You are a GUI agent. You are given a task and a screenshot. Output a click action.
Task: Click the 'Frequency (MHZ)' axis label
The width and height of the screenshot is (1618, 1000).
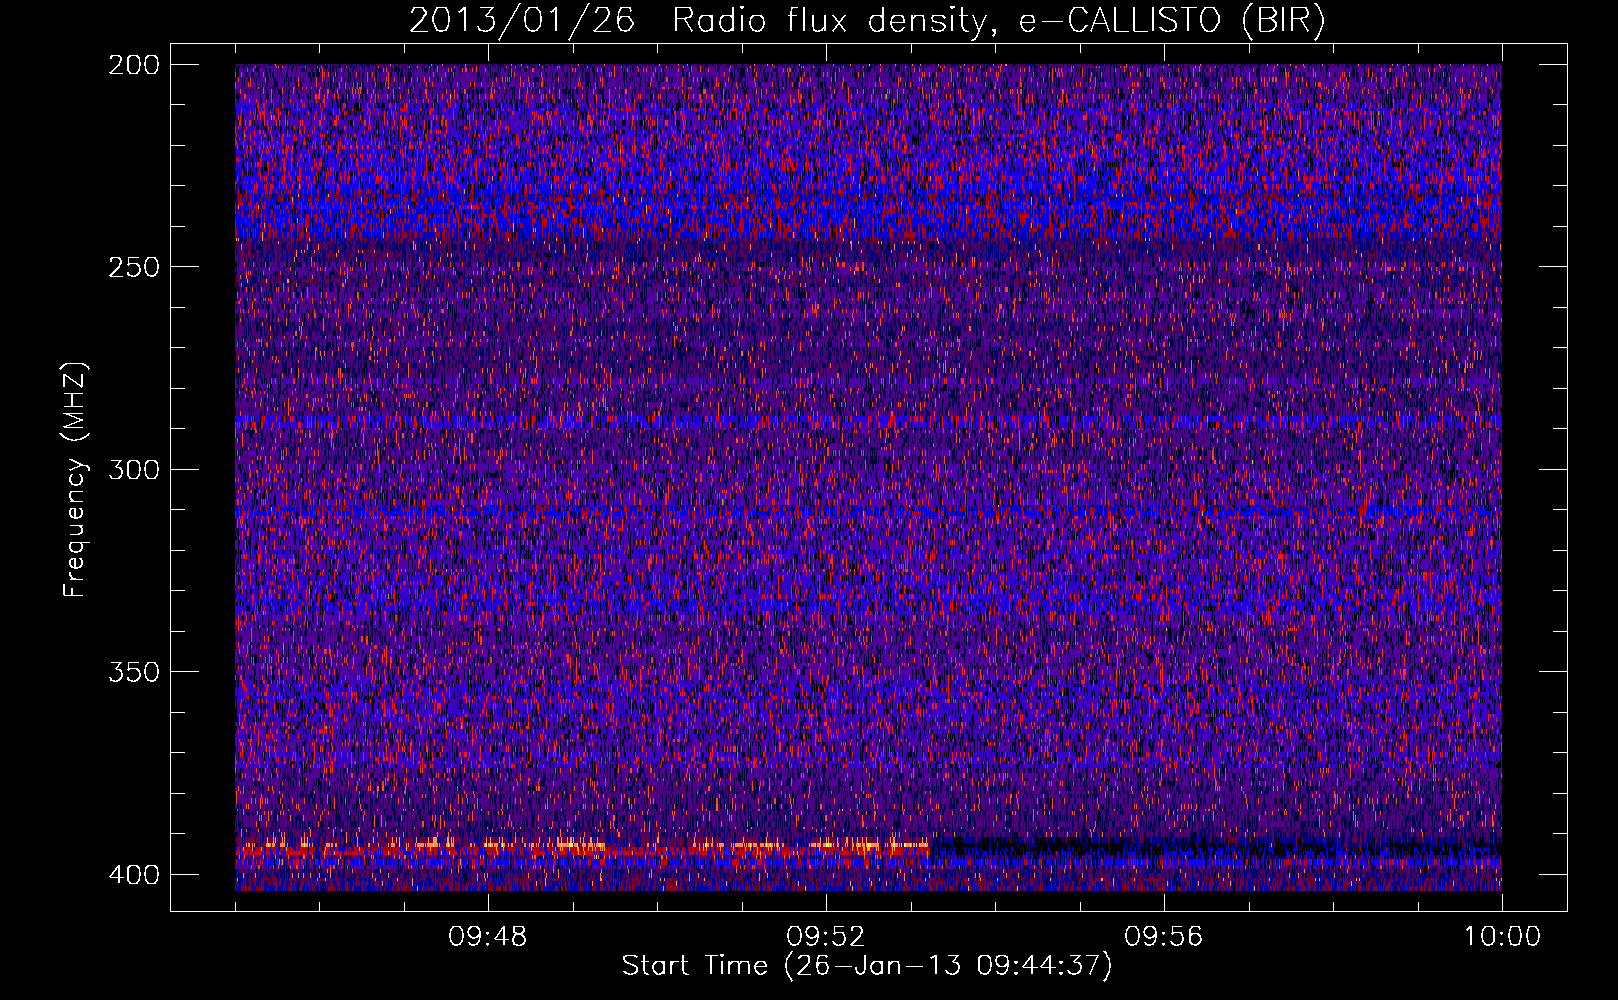click(x=75, y=480)
